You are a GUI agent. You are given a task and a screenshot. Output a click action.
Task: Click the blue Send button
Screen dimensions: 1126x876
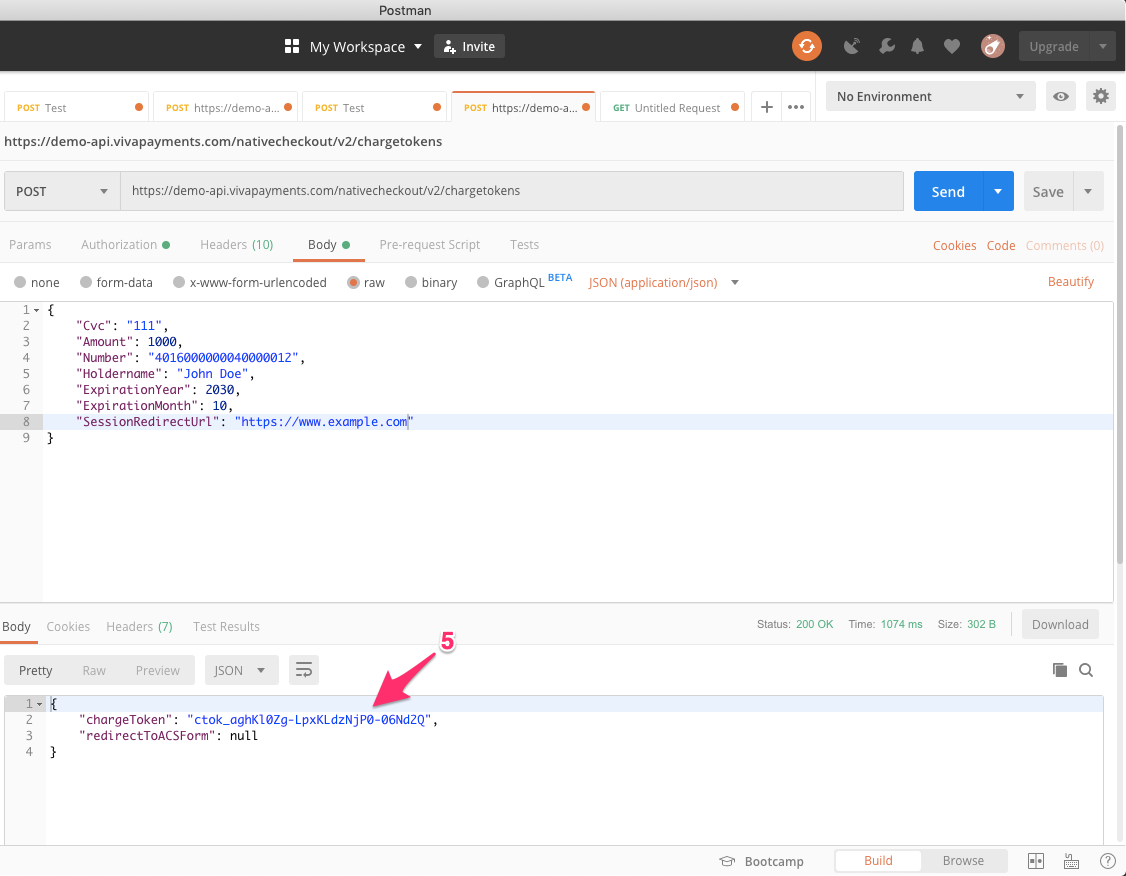[x=948, y=191]
